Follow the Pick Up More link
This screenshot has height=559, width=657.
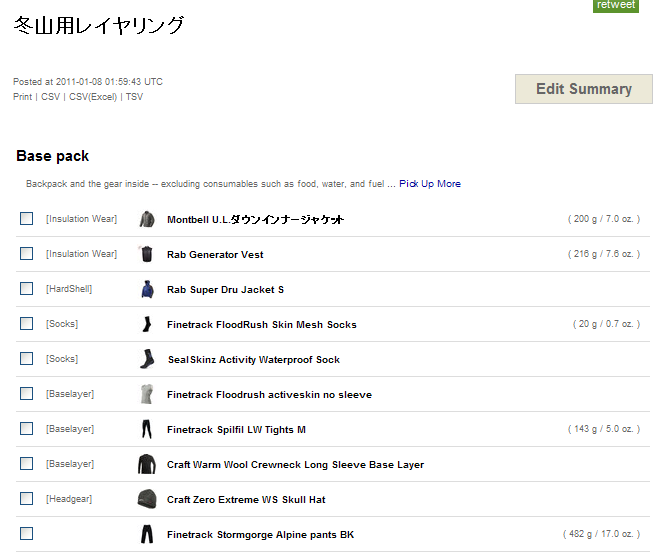[x=429, y=184]
